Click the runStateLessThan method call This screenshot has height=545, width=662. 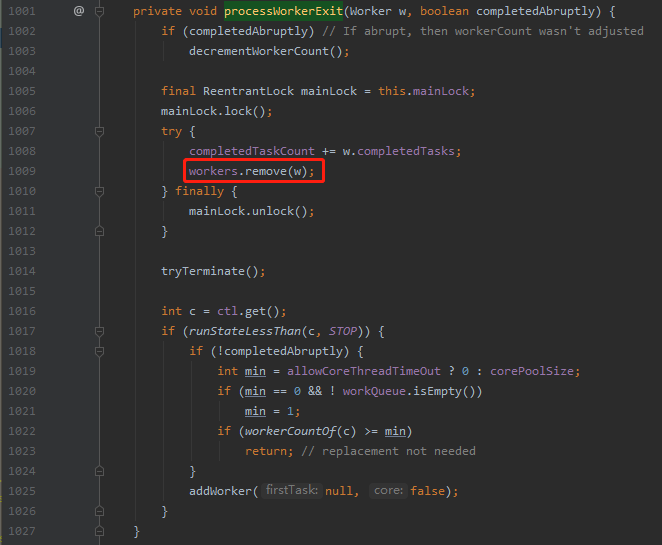[245, 331]
